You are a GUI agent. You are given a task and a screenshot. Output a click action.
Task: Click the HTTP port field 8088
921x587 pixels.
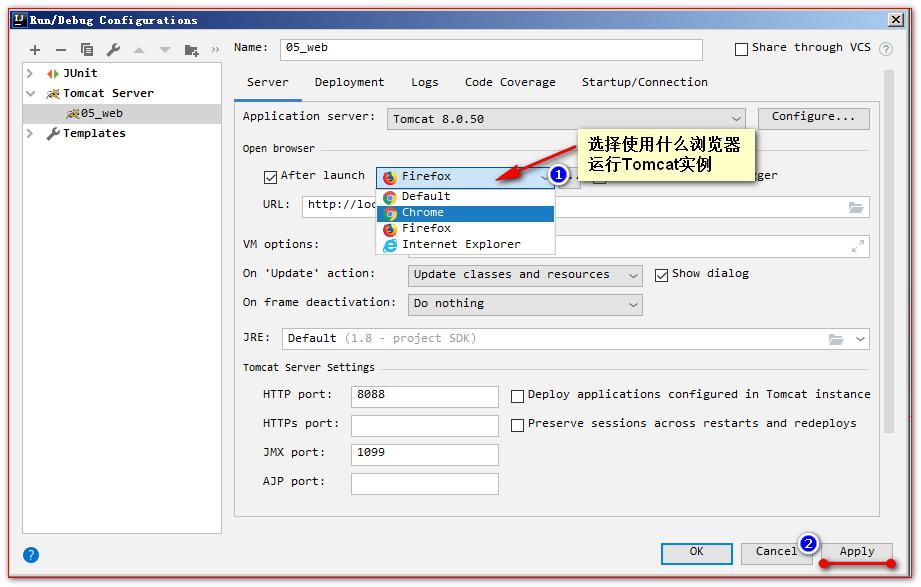pos(425,397)
